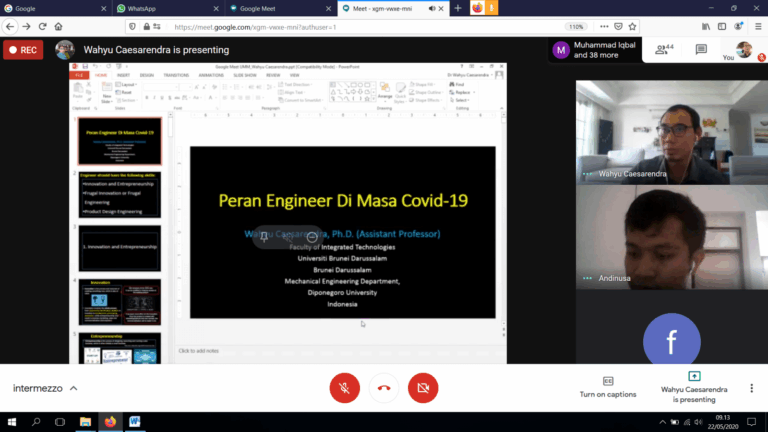Open new browser tab

[457, 8]
